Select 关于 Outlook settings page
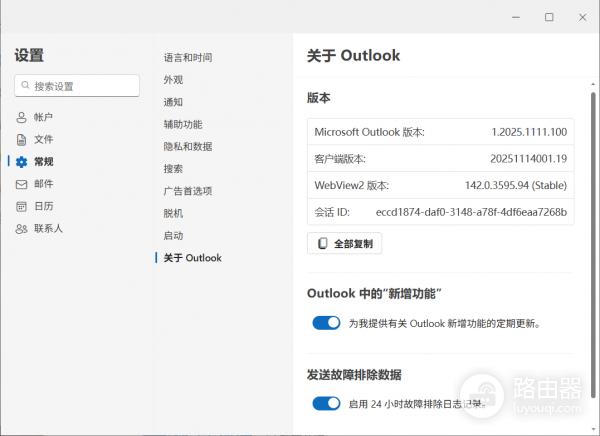Image resolution: width=600 pixels, height=436 pixels. [192, 258]
